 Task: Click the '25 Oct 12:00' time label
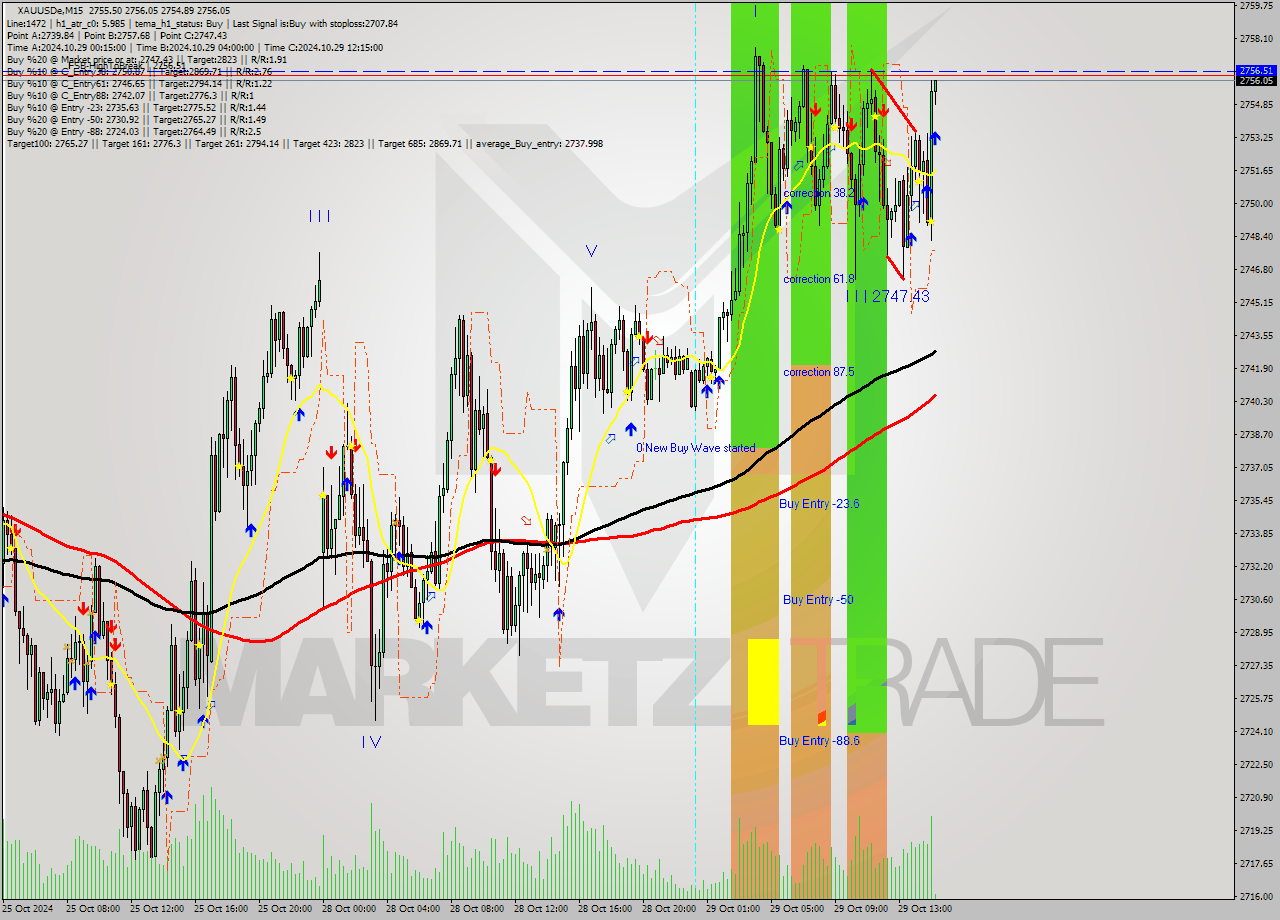click(x=156, y=909)
